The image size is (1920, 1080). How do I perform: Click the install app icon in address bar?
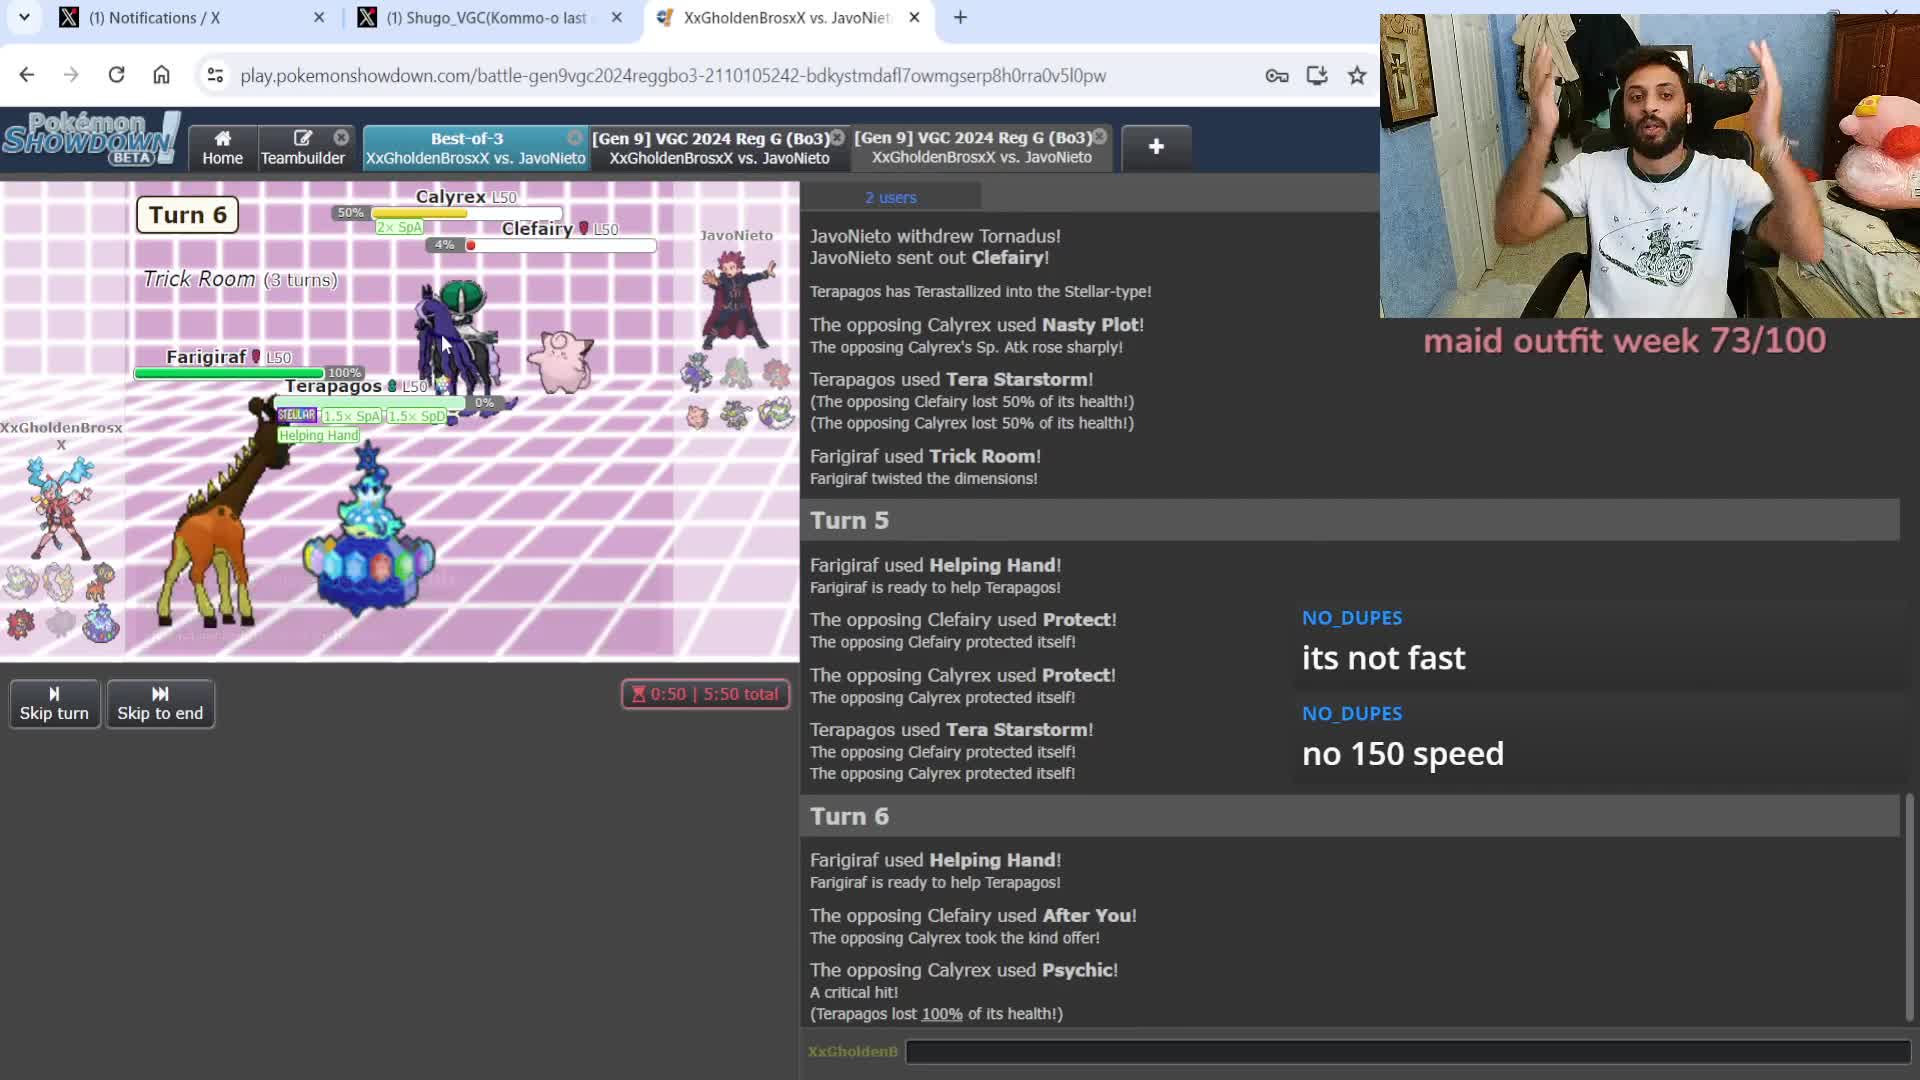coord(1317,75)
